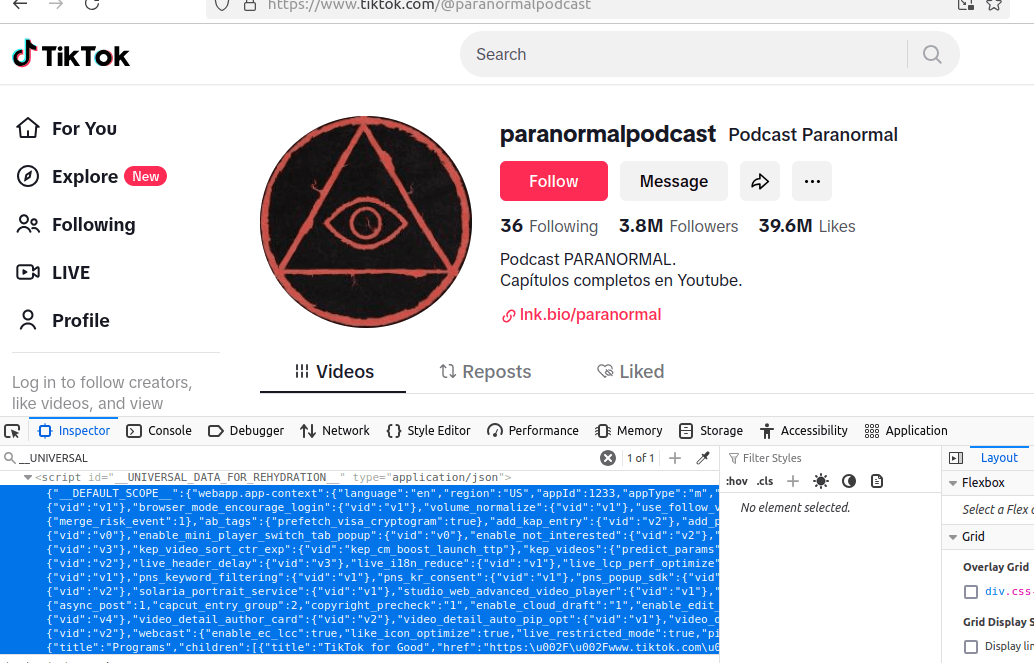Click the TikTok search input field

686,54
